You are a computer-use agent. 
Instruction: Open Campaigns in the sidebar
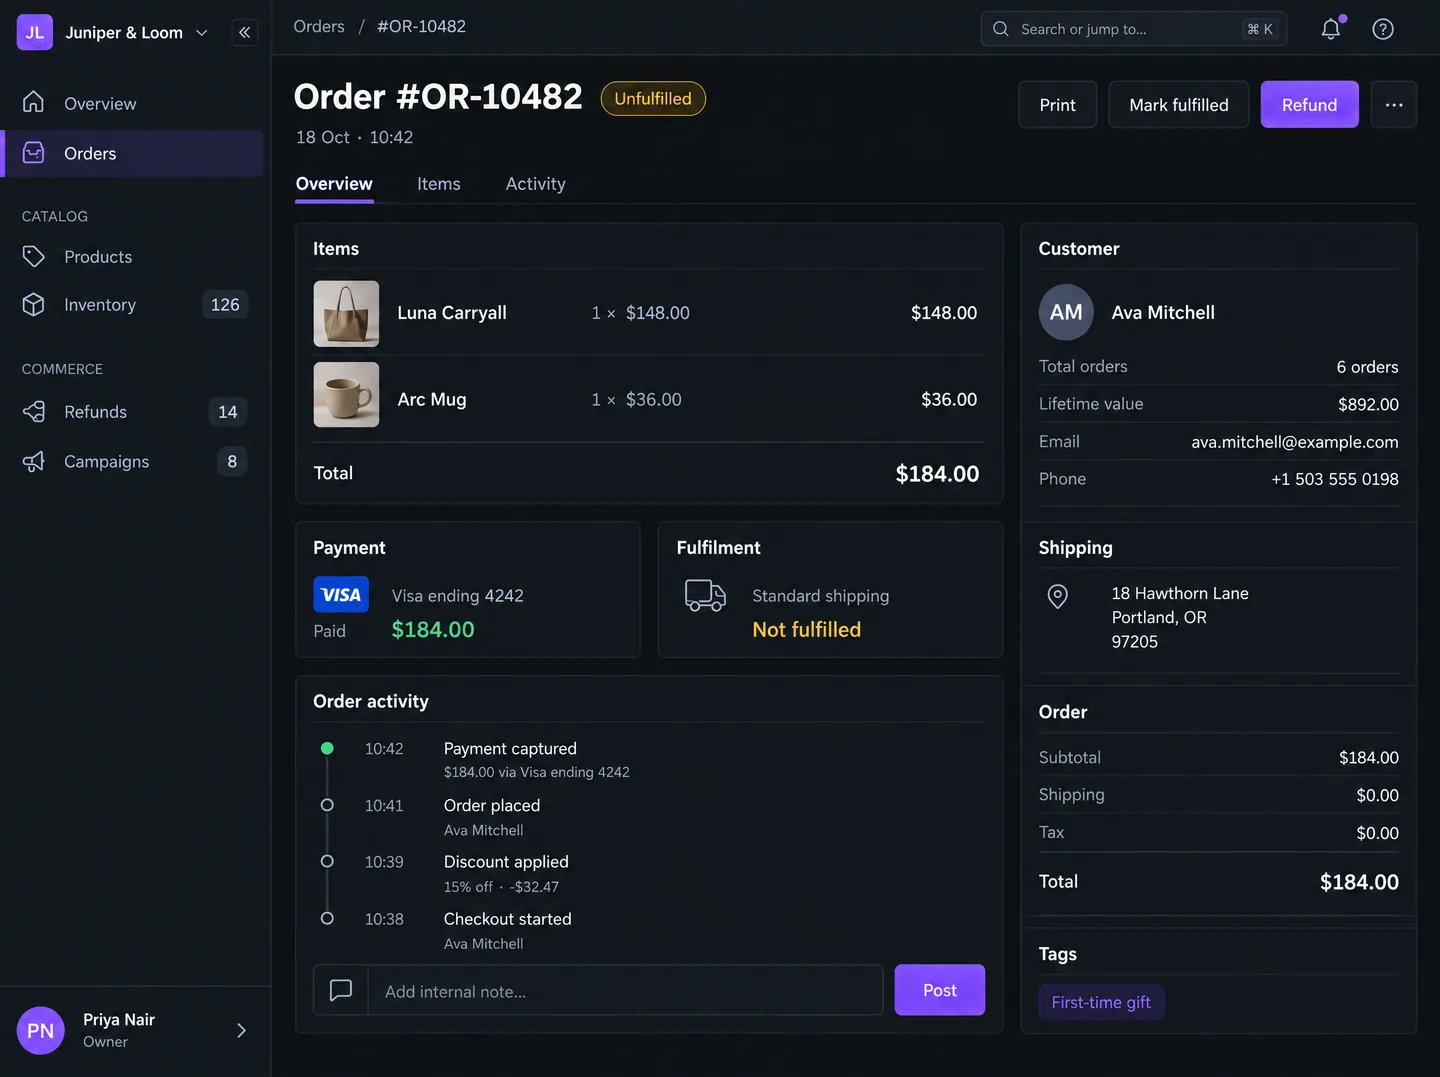(134, 461)
